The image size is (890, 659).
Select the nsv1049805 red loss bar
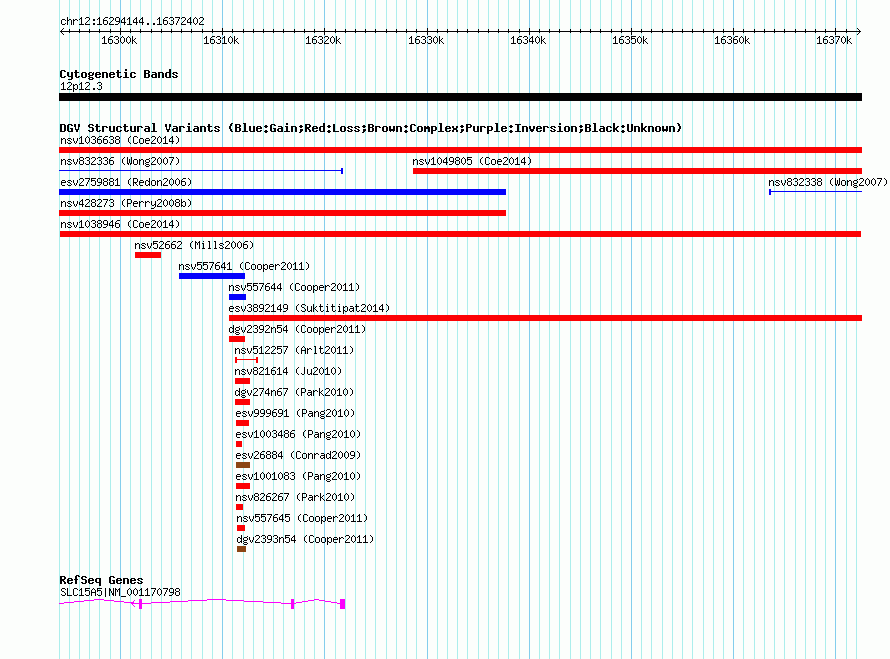click(x=637, y=171)
